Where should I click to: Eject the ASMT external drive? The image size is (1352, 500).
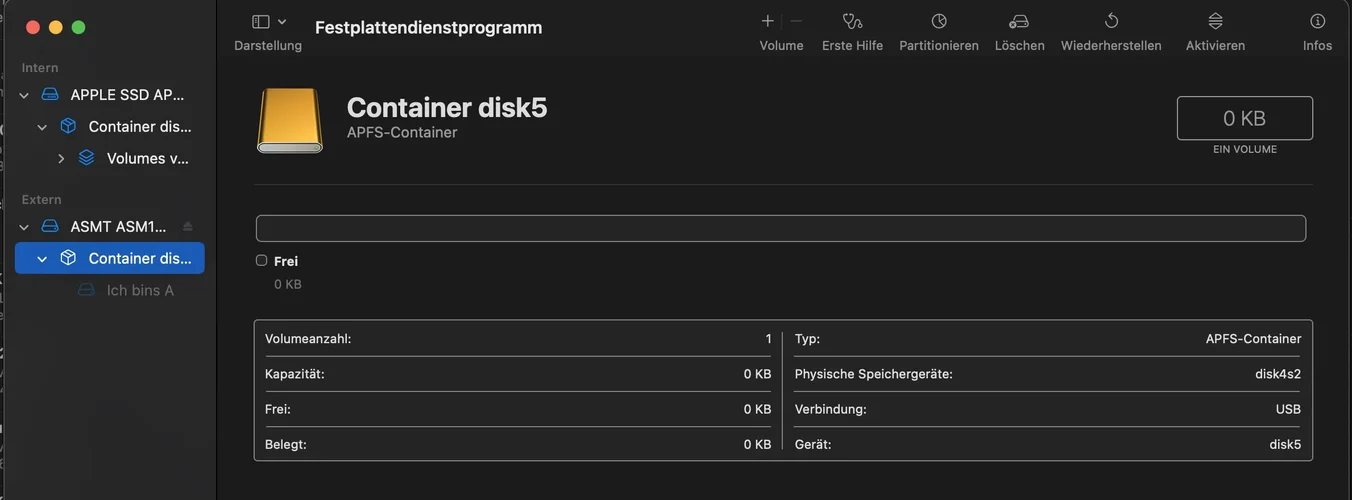(x=187, y=227)
